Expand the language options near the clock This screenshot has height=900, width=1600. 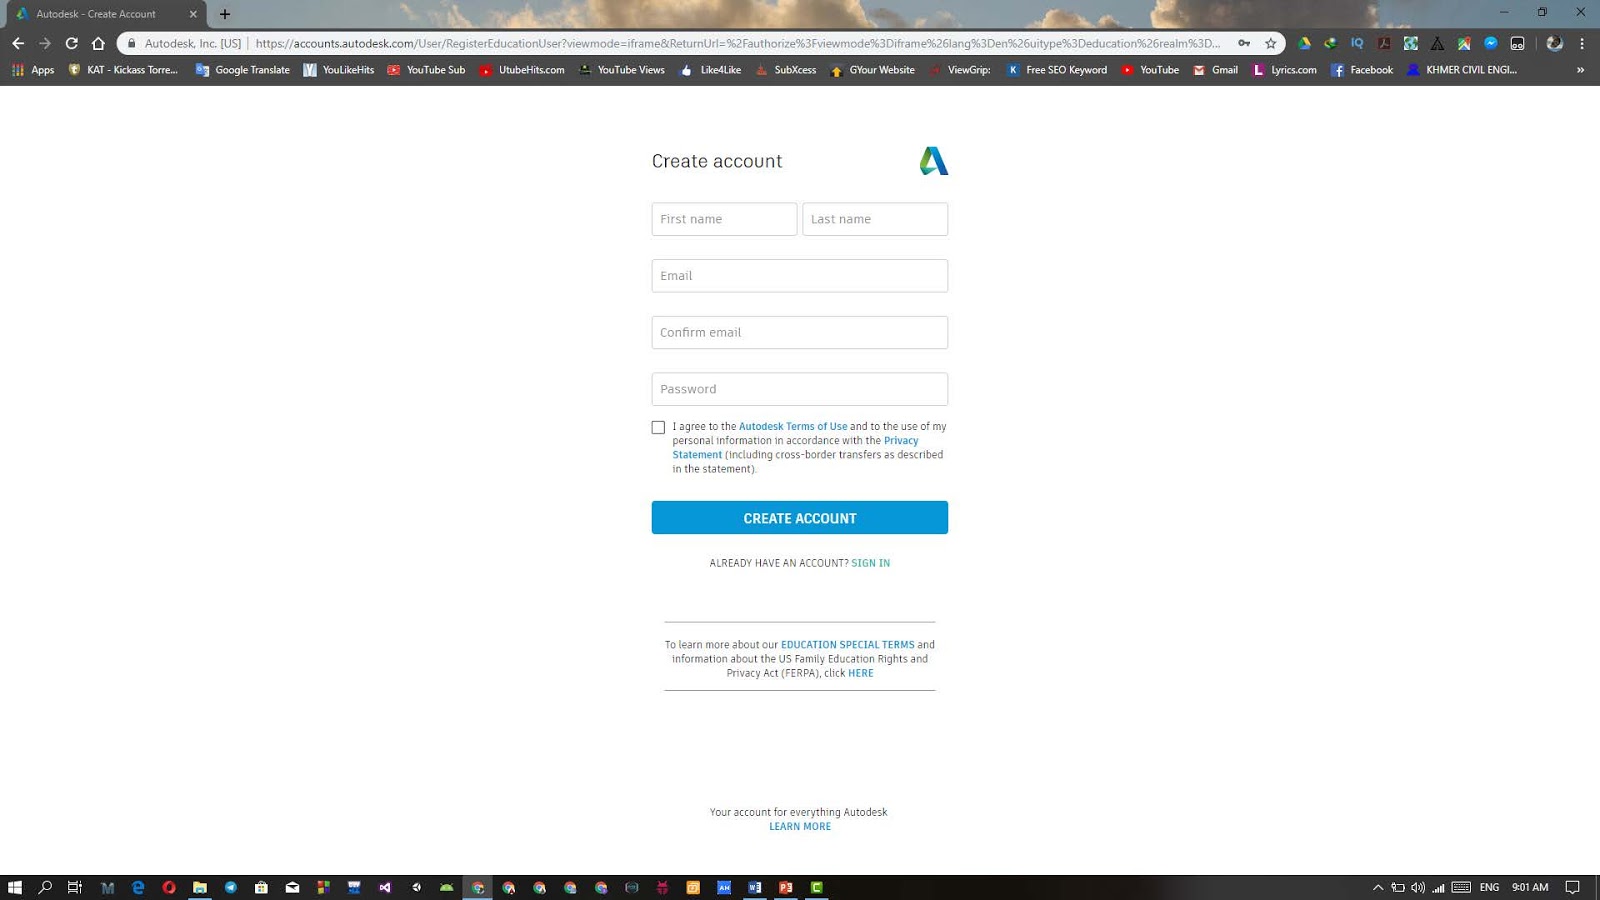click(1488, 886)
